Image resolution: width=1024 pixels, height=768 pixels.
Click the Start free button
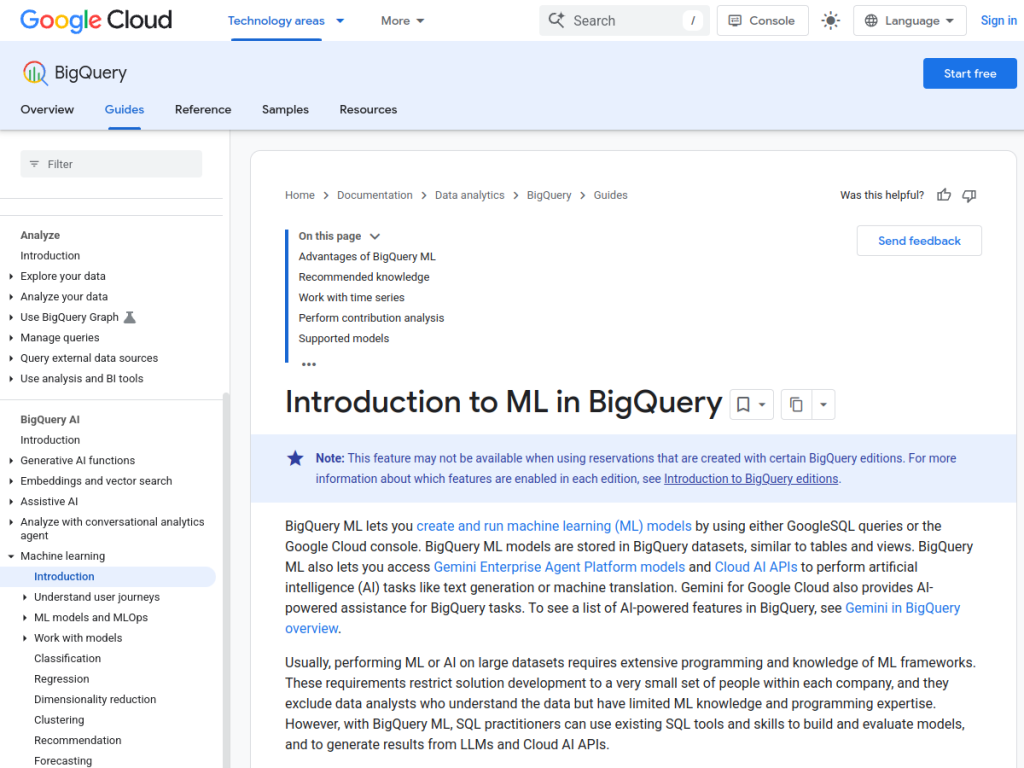pyautogui.click(x=970, y=73)
